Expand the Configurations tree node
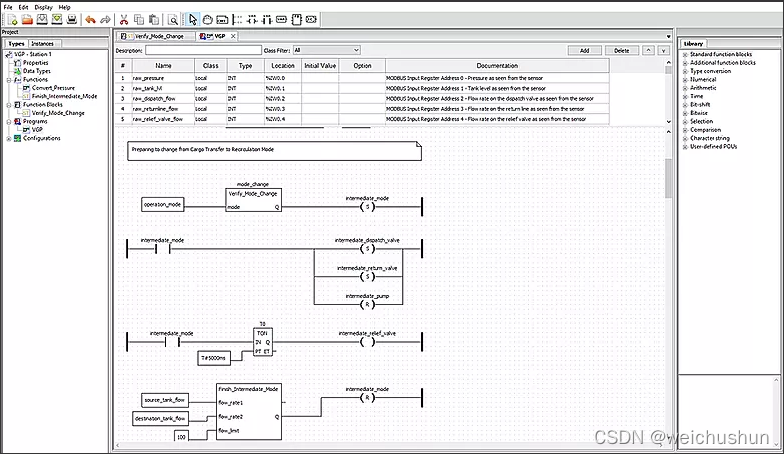This screenshot has height=454, width=784. pos(8,138)
